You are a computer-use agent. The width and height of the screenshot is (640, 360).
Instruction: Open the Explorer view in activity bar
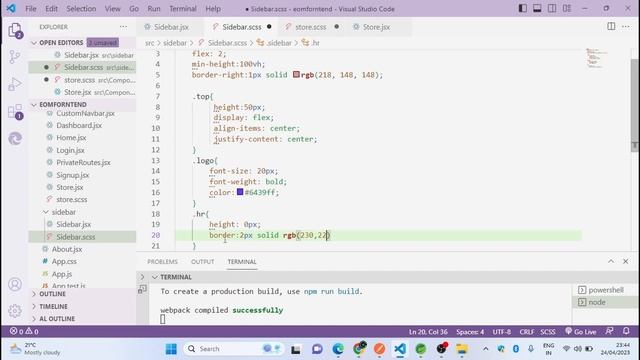[15, 30]
